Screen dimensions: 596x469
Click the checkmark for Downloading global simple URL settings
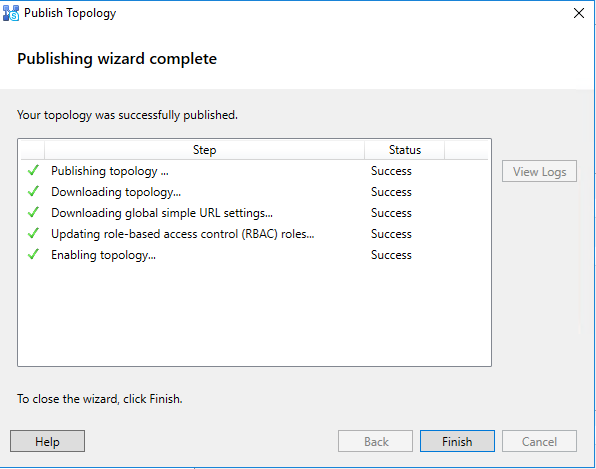[x=33, y=212]
